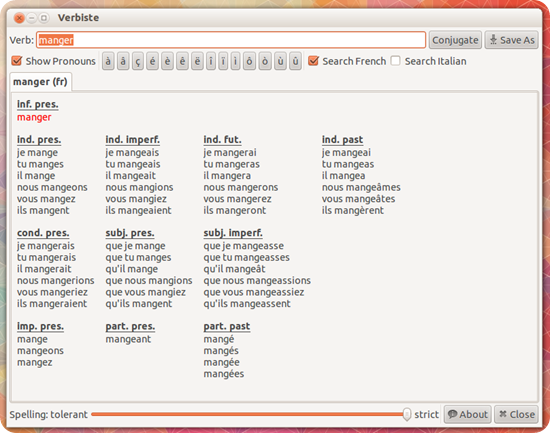Select 'nous mangeons' in ind. pres.
Screen dimensions: 550x433
[52, 187]
